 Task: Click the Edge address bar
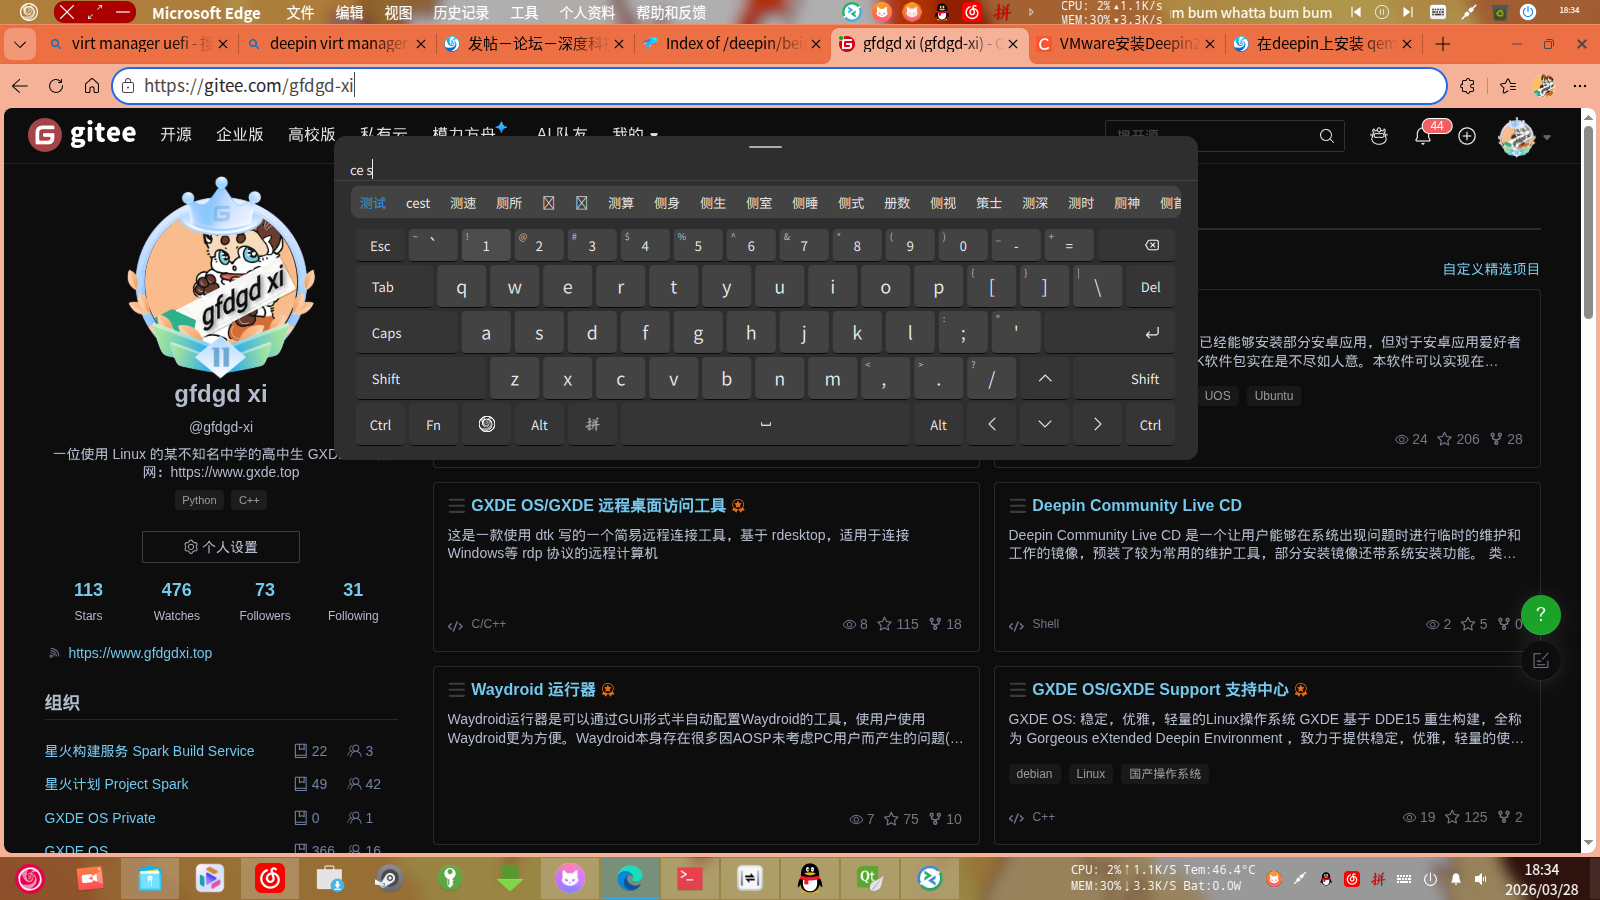[x=780, y=86]
